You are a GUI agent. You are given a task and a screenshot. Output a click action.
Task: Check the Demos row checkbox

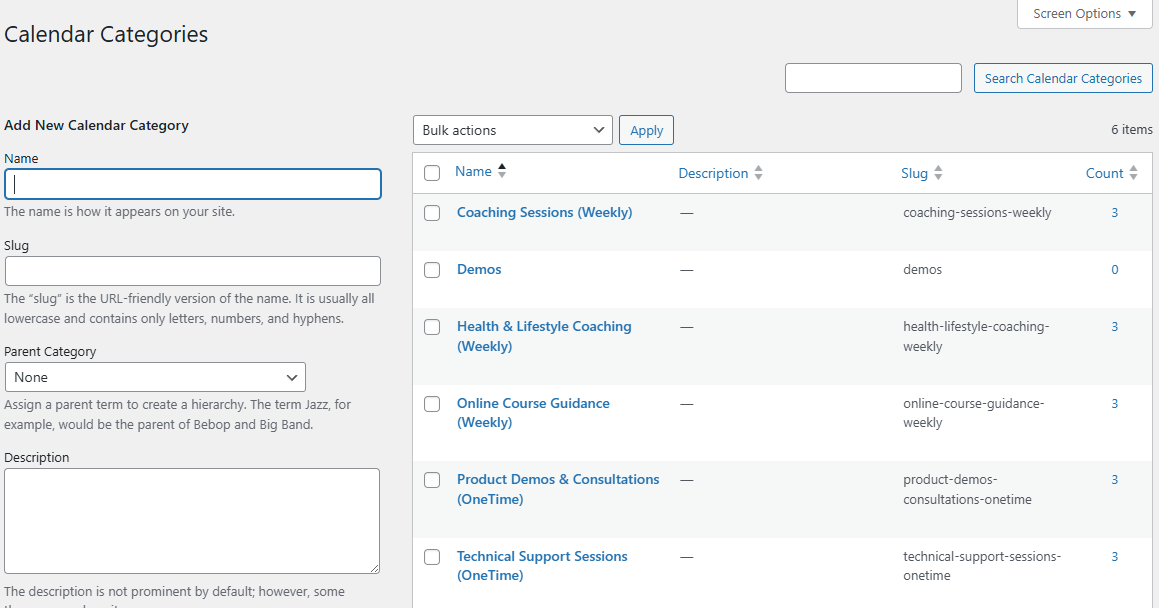[432, 270]
